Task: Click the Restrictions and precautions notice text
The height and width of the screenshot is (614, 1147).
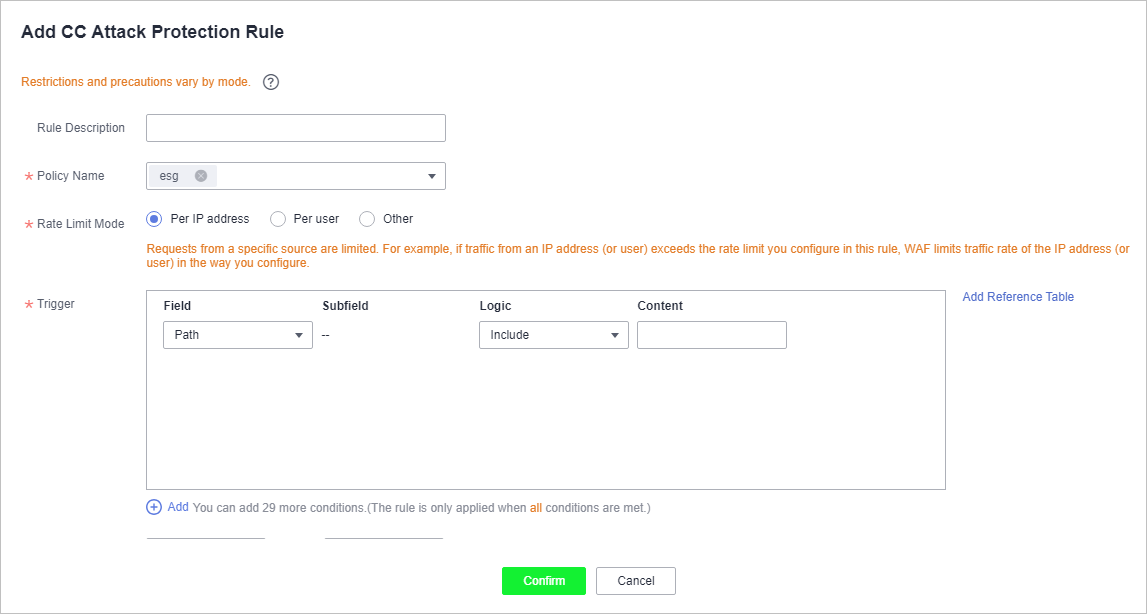Action: pos(136,82)
